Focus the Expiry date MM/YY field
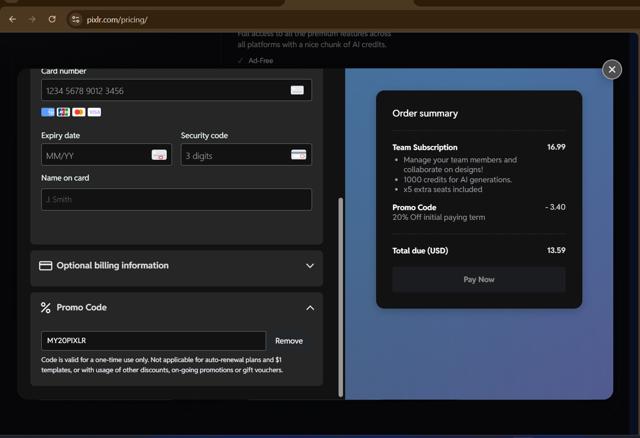Screen dimensions: 640x438 106,155
